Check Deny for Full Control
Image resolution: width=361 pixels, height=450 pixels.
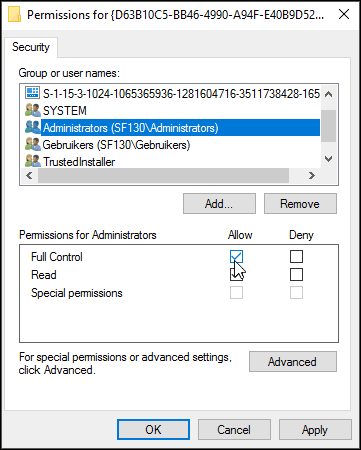pyautogui.click(x=296, y=257)
